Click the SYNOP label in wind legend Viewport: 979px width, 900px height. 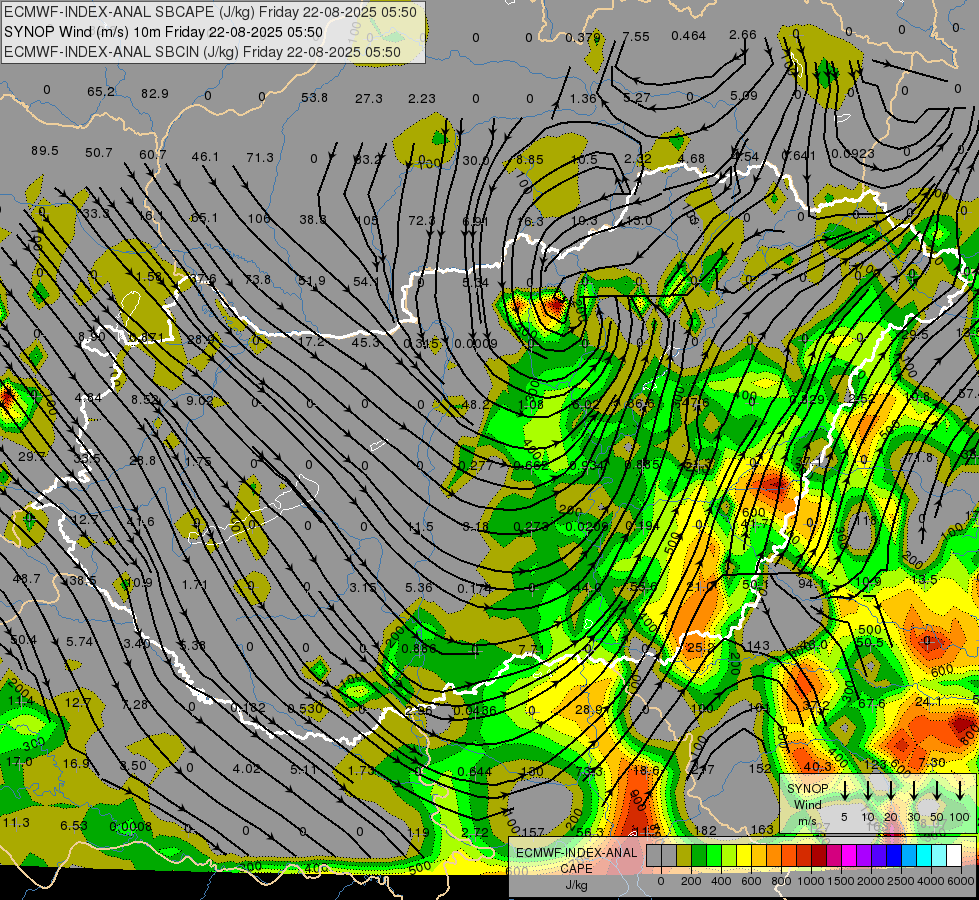pos(807,789)
